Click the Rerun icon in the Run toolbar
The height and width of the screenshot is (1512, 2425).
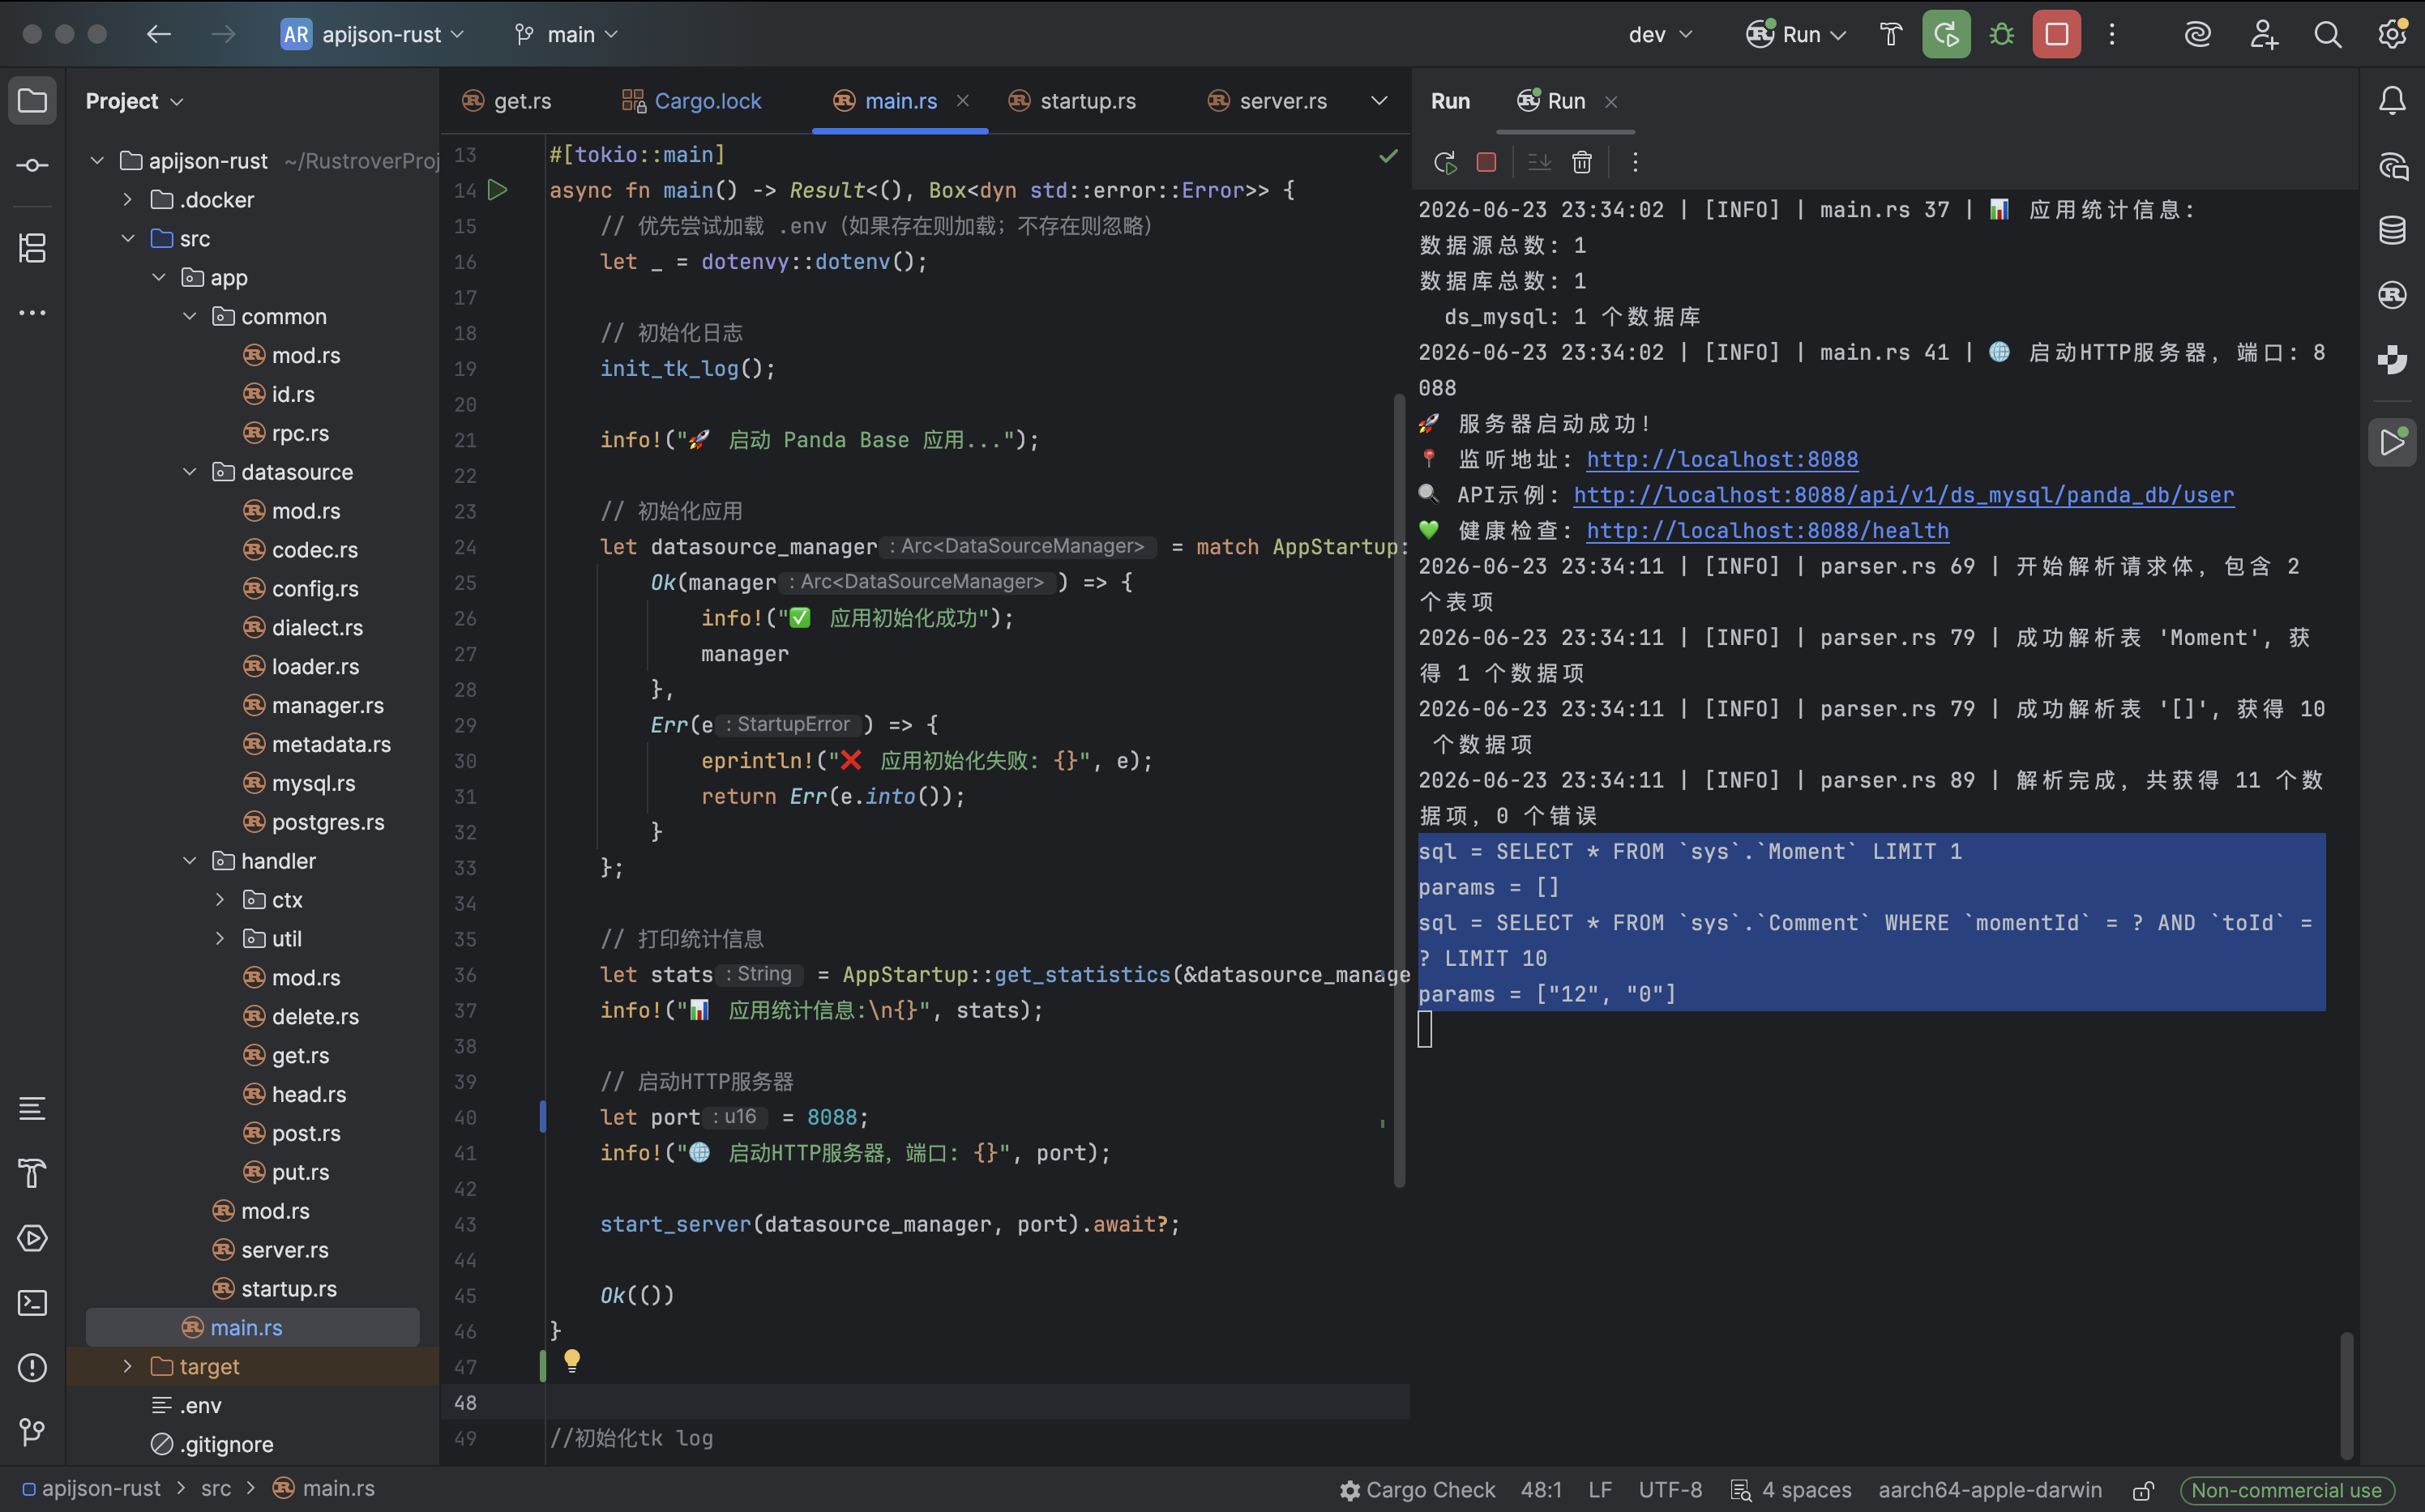click(1444, 162)
